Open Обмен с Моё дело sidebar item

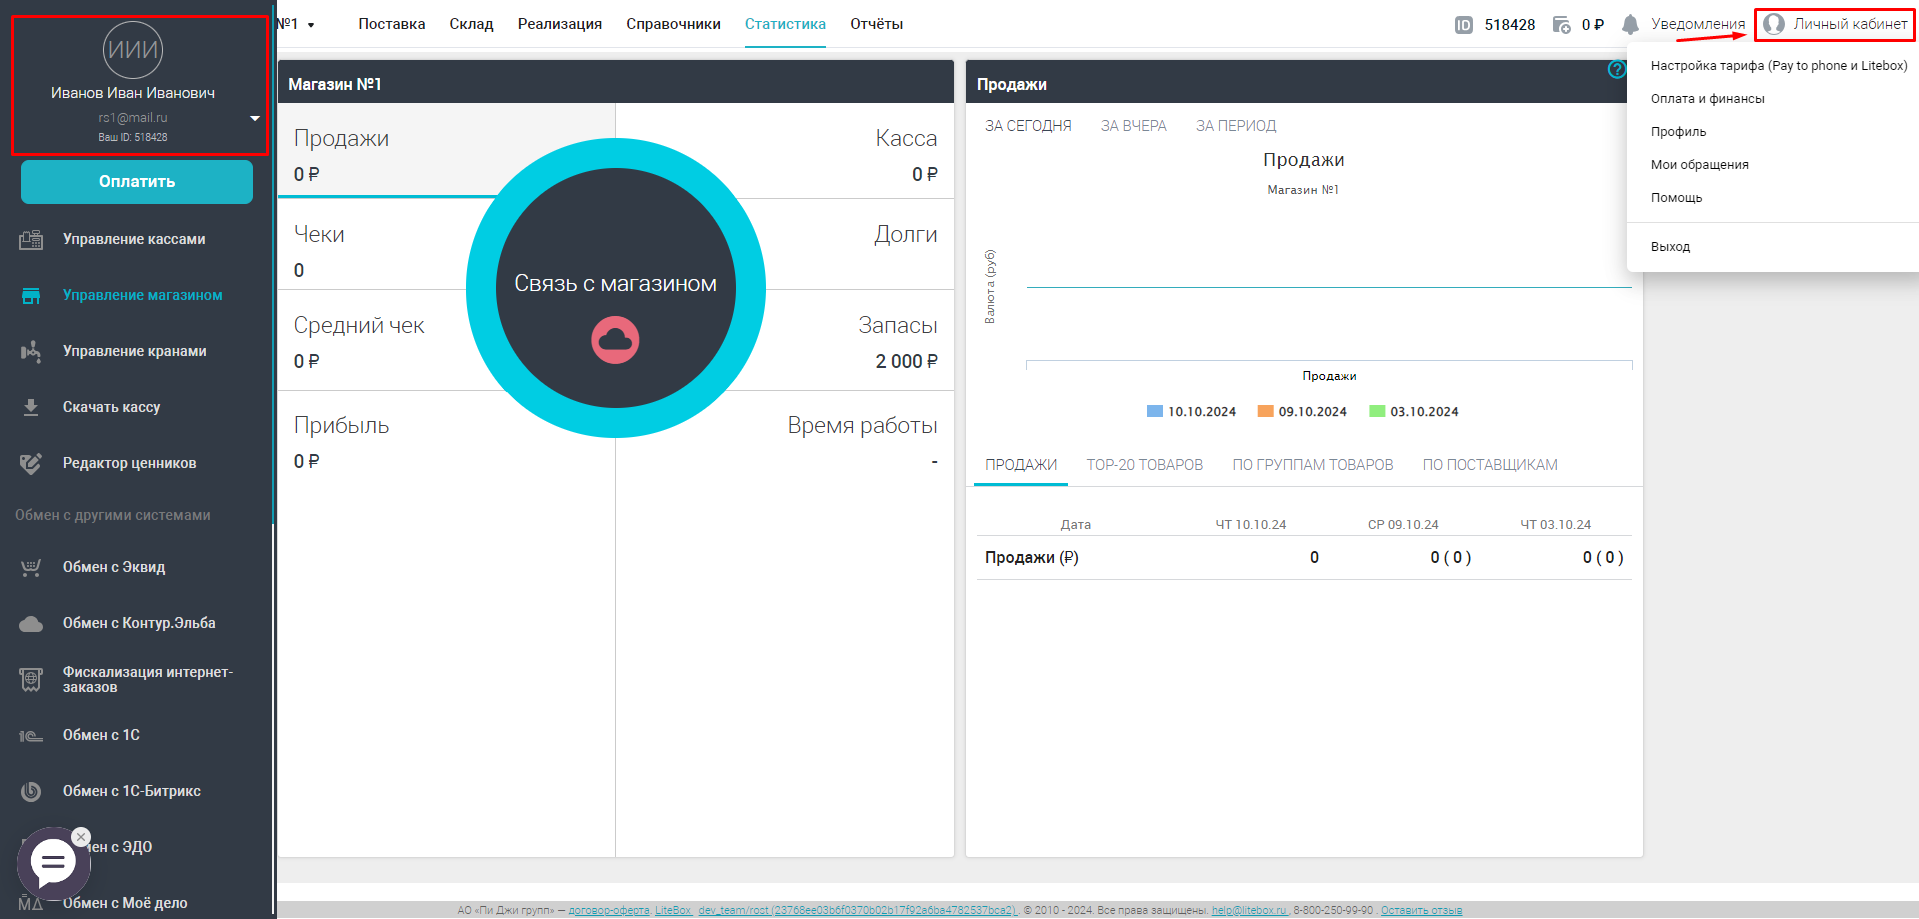pyautogui.click(x=125, y=903)
